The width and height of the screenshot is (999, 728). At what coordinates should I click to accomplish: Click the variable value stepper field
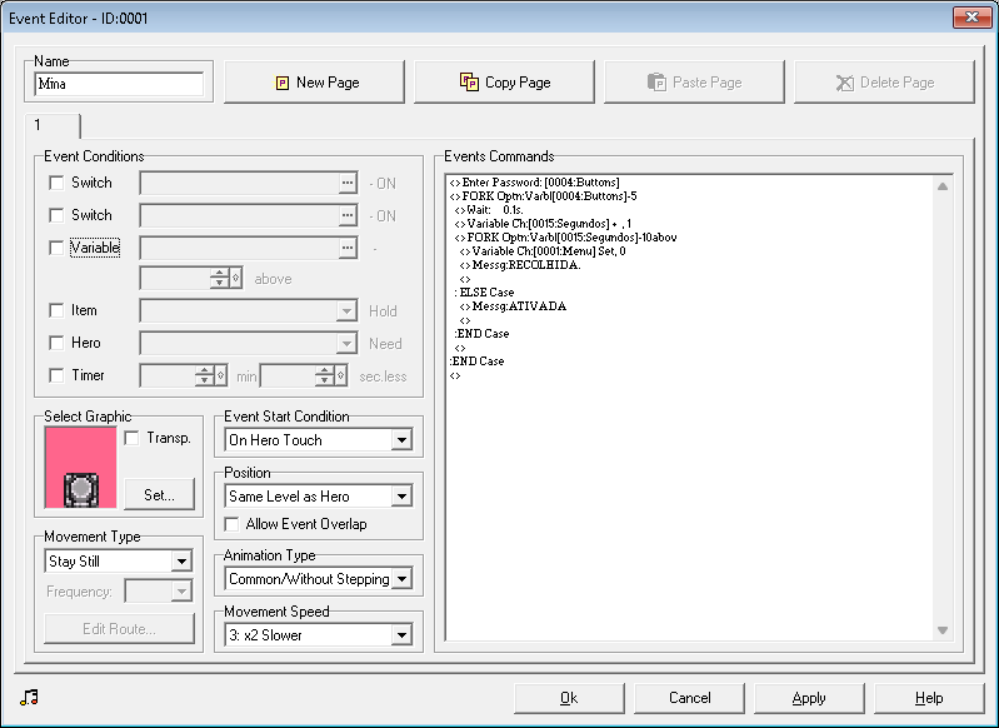pyautogui.click(x=190, y=278)
